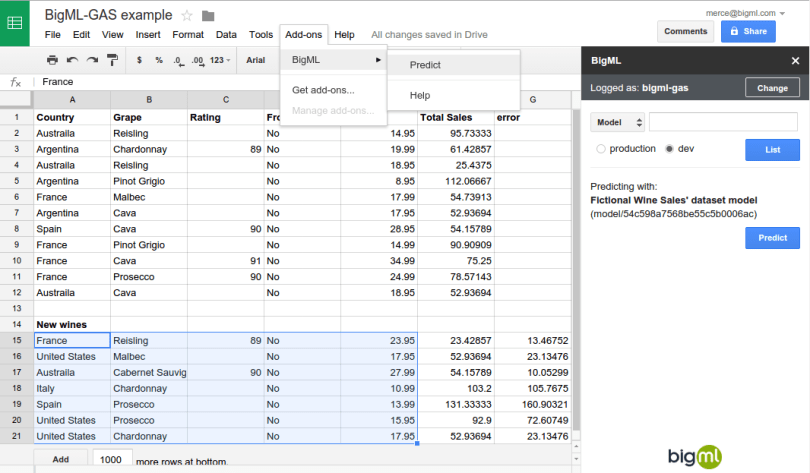The width and height of the screenshot is (810, 473).
Task: Open the move-to-folder icon
Action: 208,16
